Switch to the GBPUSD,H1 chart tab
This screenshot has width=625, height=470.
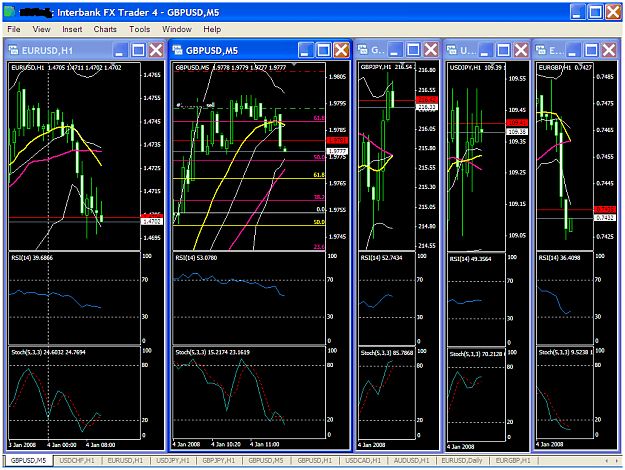315,460
